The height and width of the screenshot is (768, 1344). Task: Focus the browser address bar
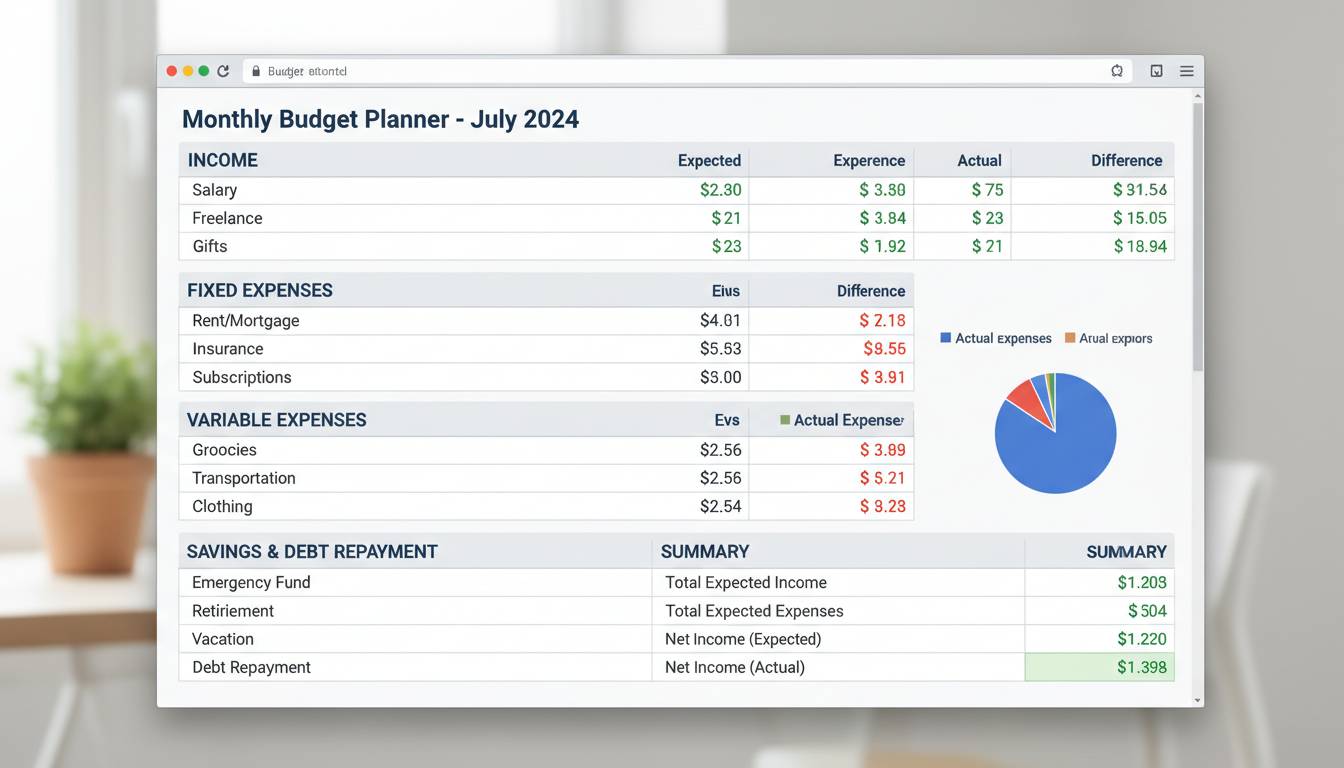[680, 71]
